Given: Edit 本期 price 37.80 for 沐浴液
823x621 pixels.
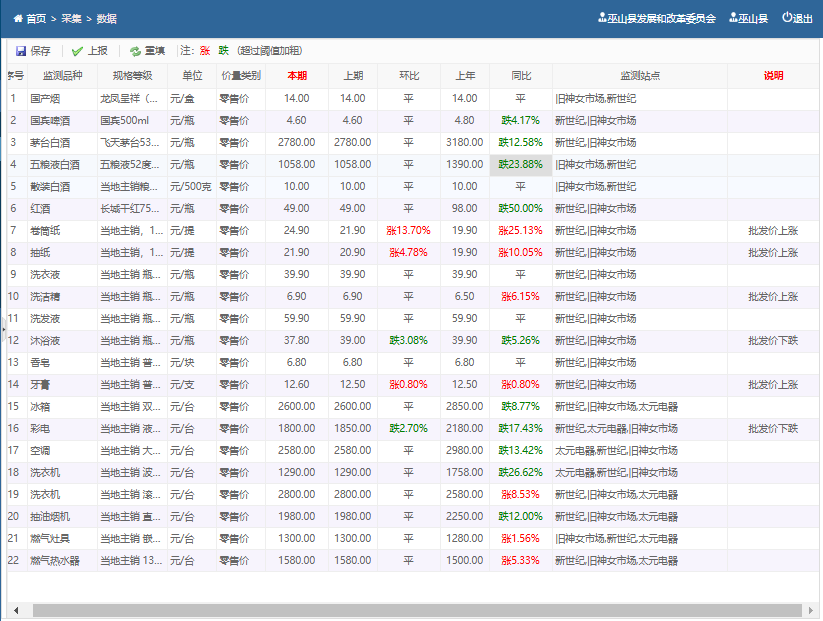Looking at the screenshot, I should 297,341.
